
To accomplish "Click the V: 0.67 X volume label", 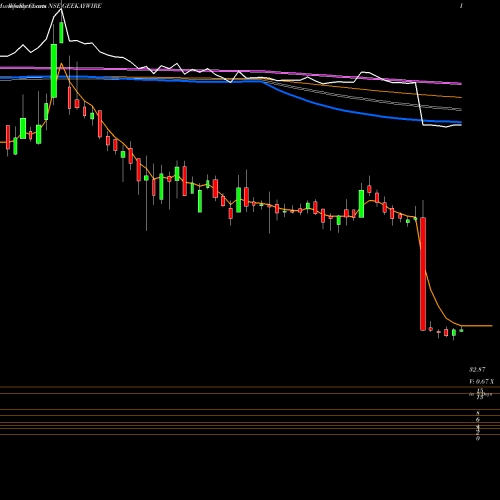I will click(482, 382).
